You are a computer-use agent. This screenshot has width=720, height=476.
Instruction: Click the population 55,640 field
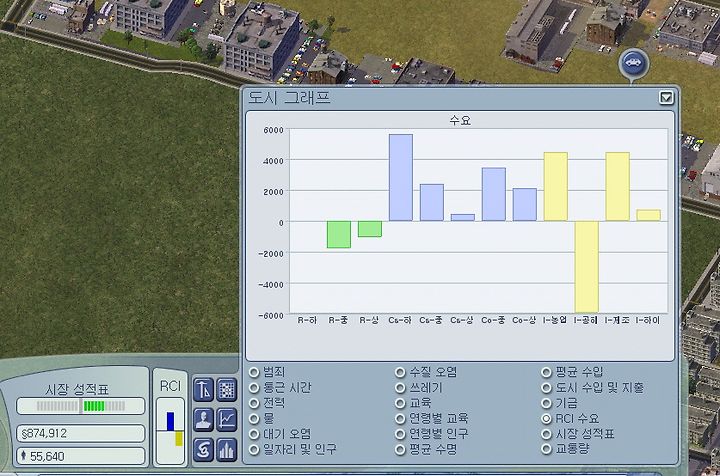81,456
